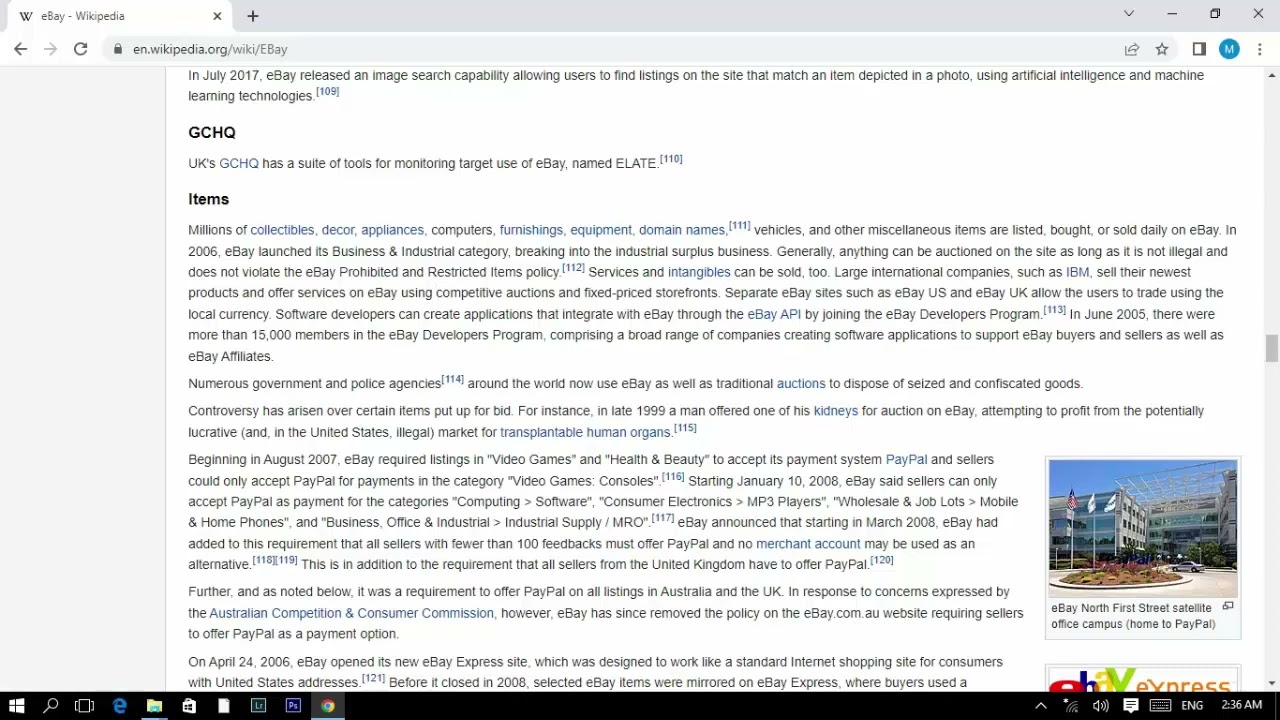
Task: Open Microsoft Store from taskbar
Action: [189, 705]
